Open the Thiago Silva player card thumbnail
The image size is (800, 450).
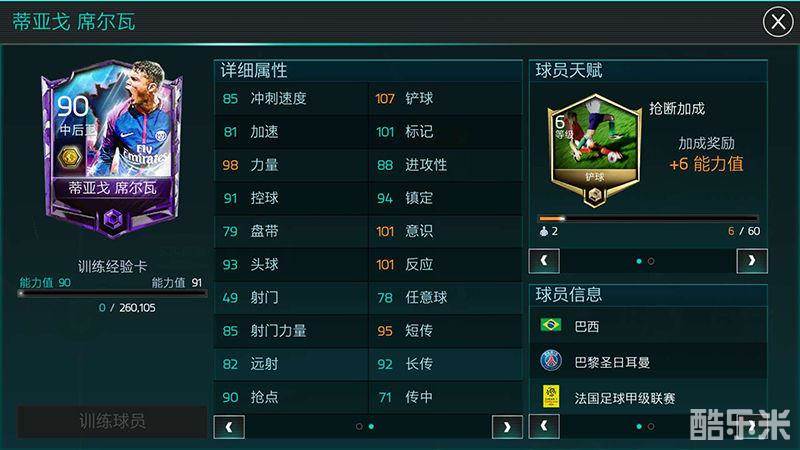pyautogui.click(x=112, y=149)
